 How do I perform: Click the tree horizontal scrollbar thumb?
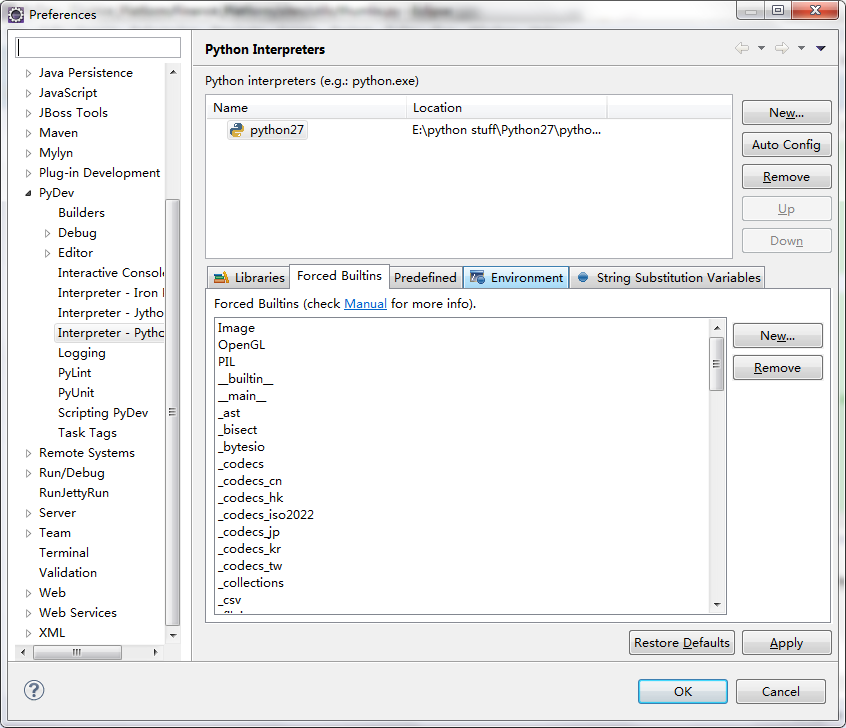pyautogui.click(x=77, y=652)
